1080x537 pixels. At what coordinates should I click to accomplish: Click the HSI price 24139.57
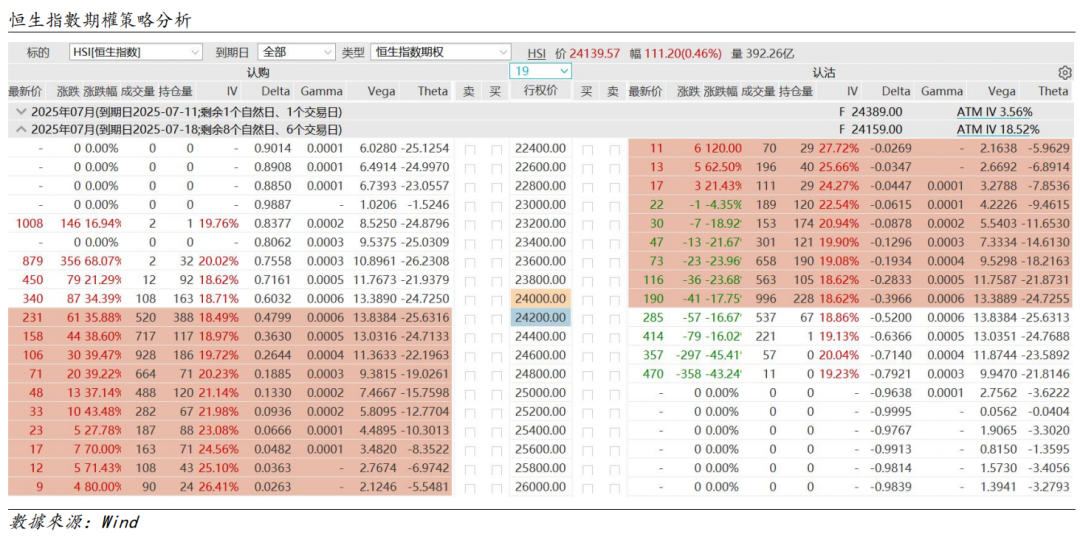[594, 53]
